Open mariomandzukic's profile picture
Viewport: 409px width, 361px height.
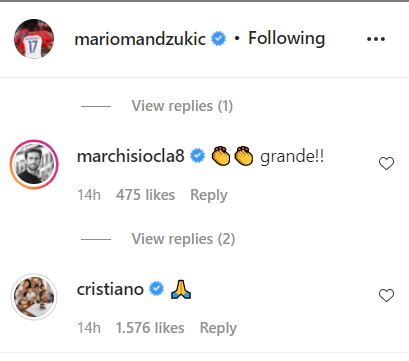click(x=34, y=39)
